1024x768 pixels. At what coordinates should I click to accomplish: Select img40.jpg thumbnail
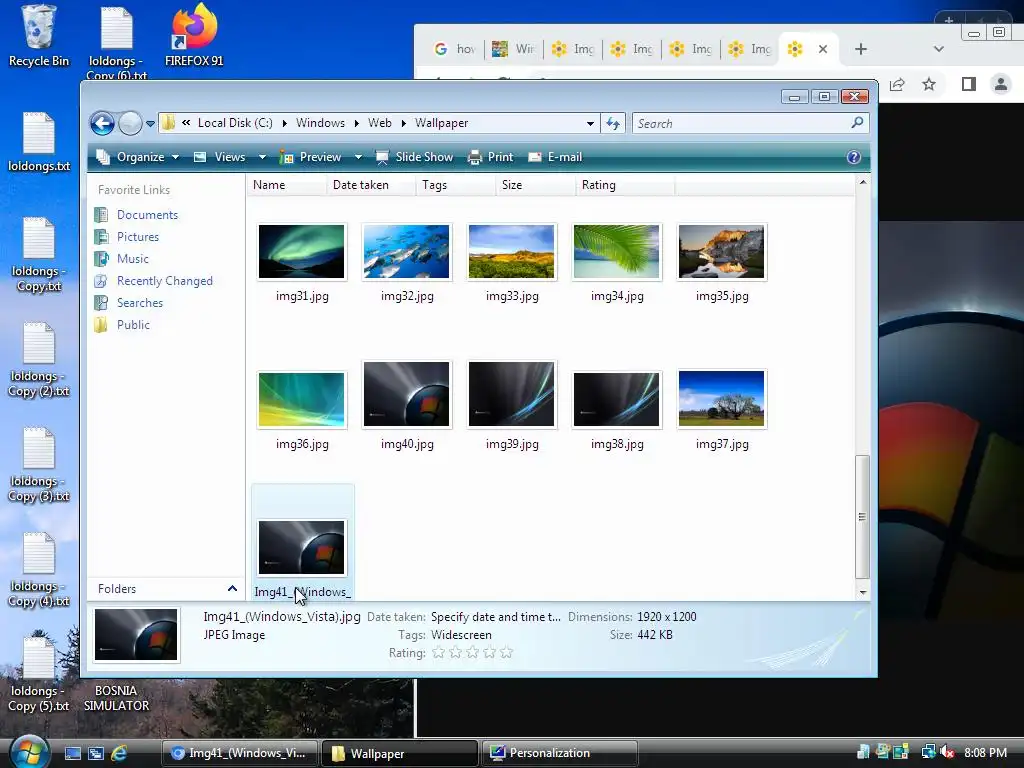[407, 394]
